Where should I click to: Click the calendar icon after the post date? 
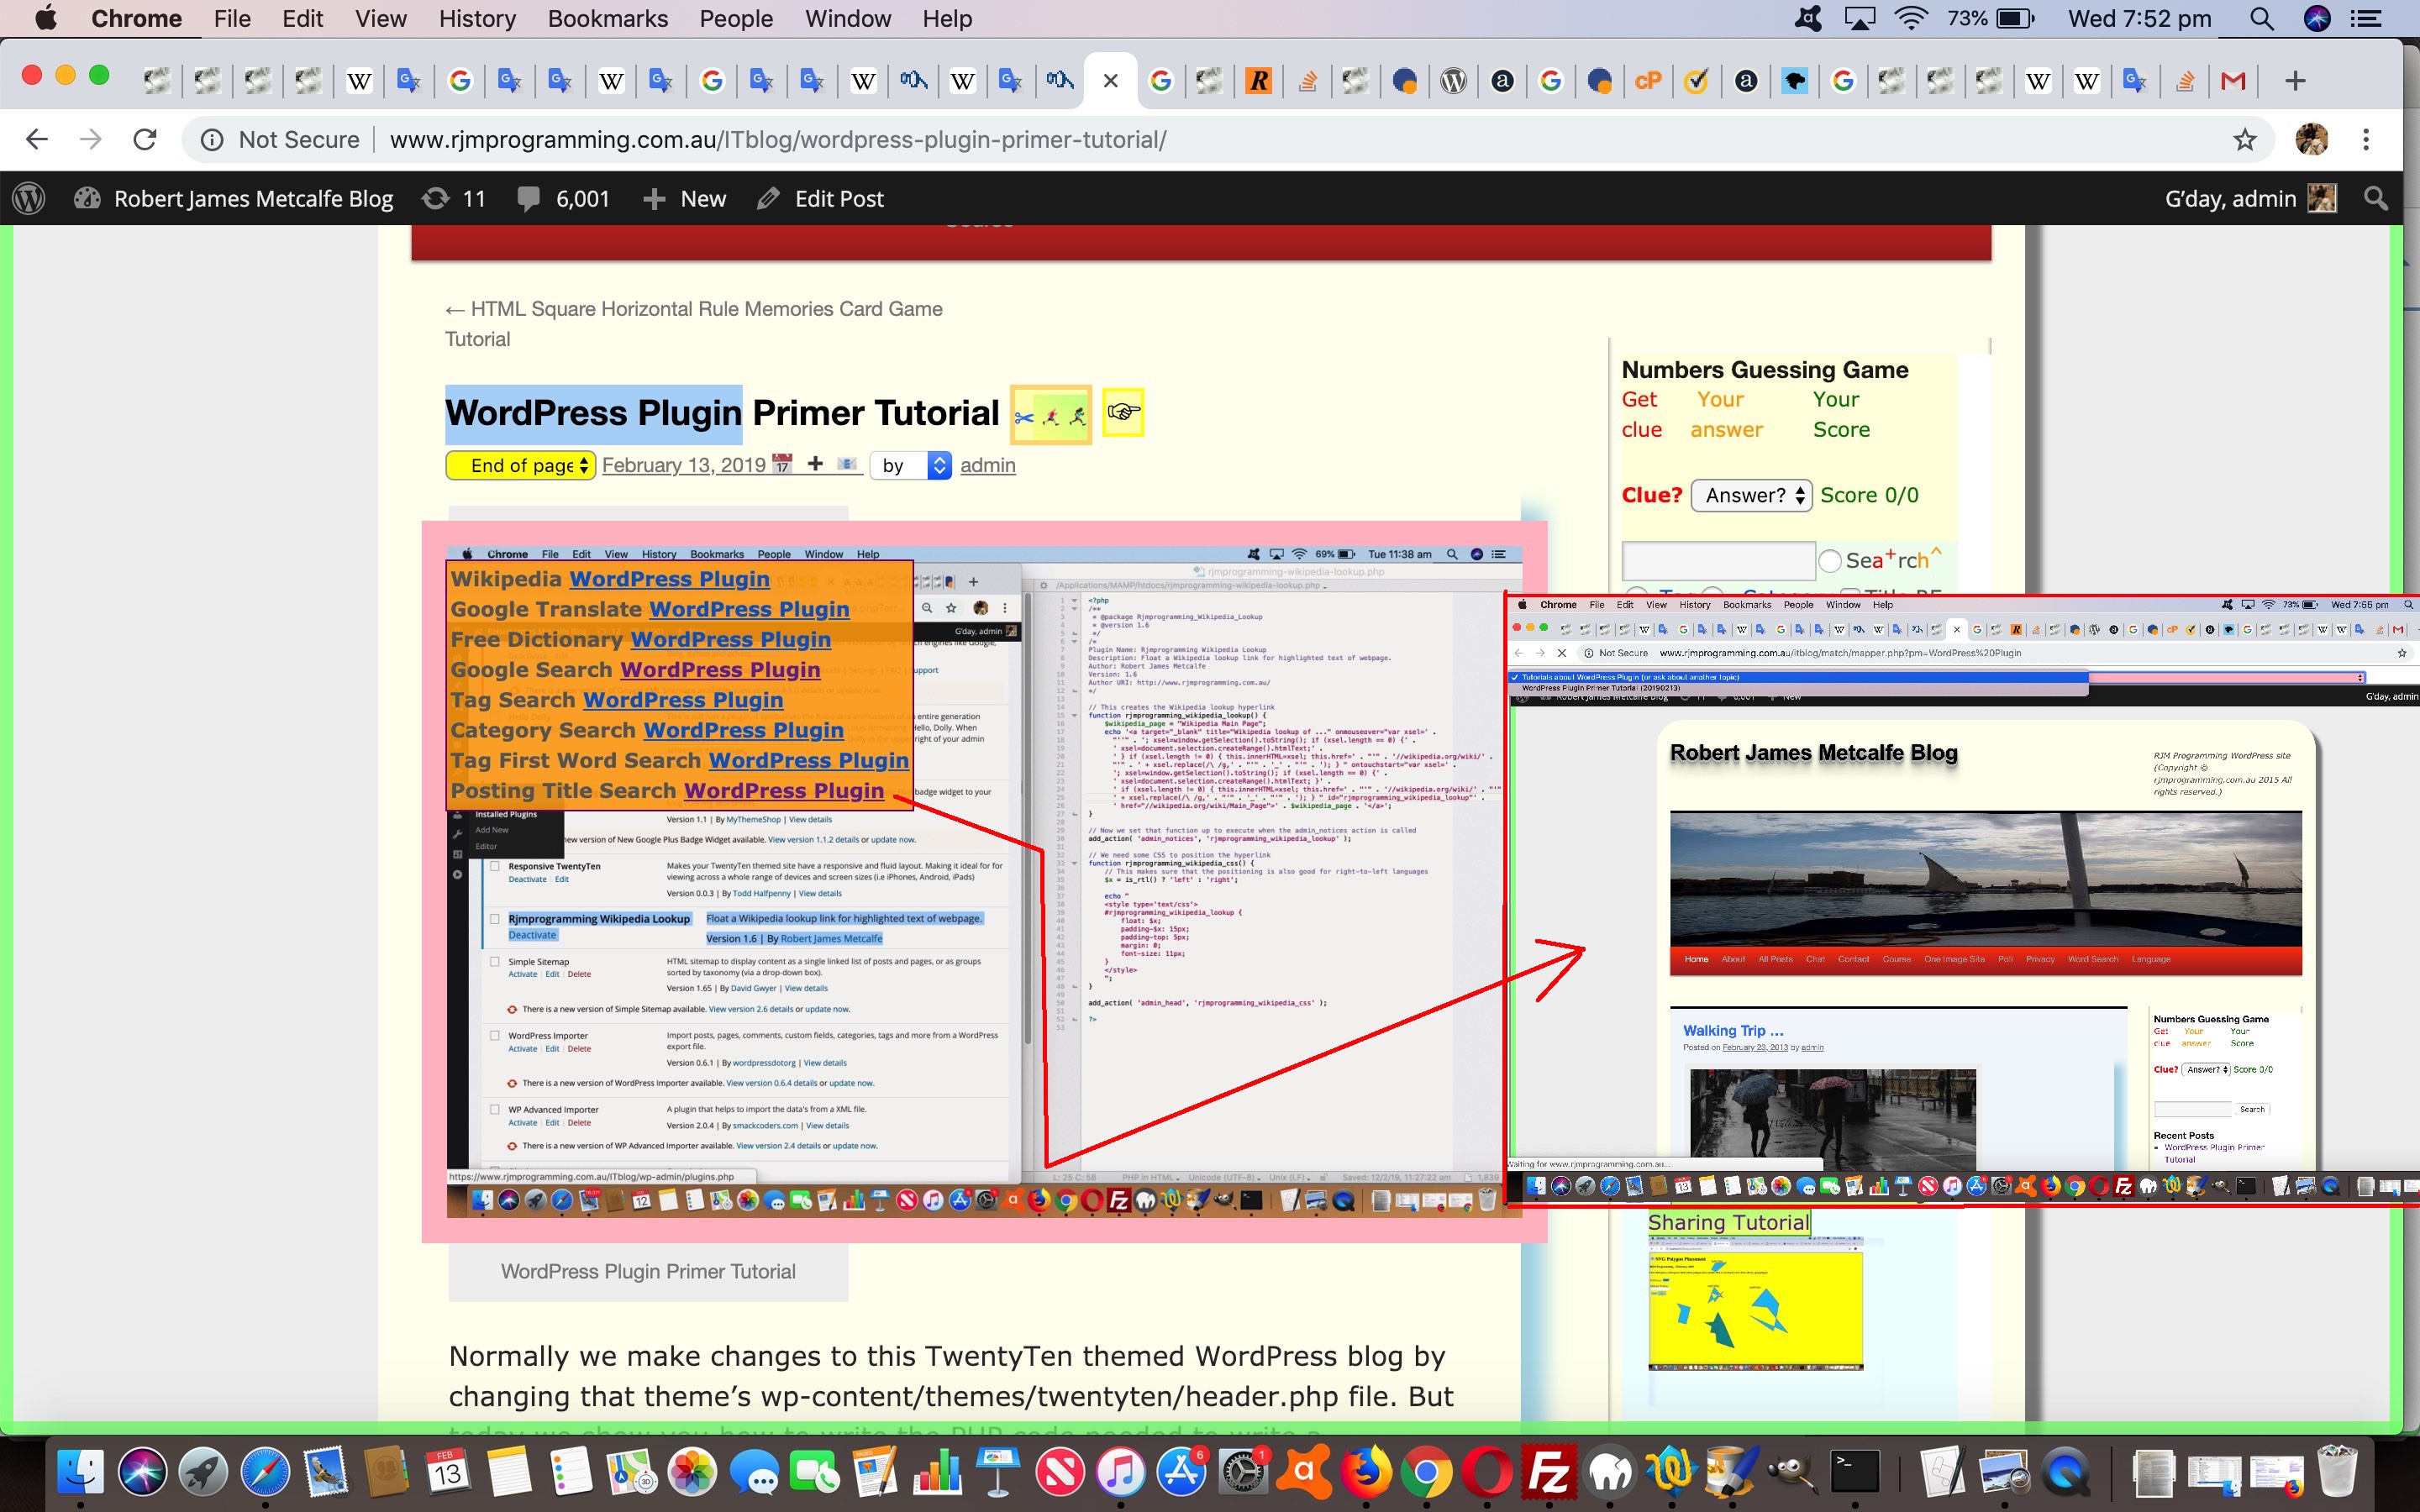783,464
